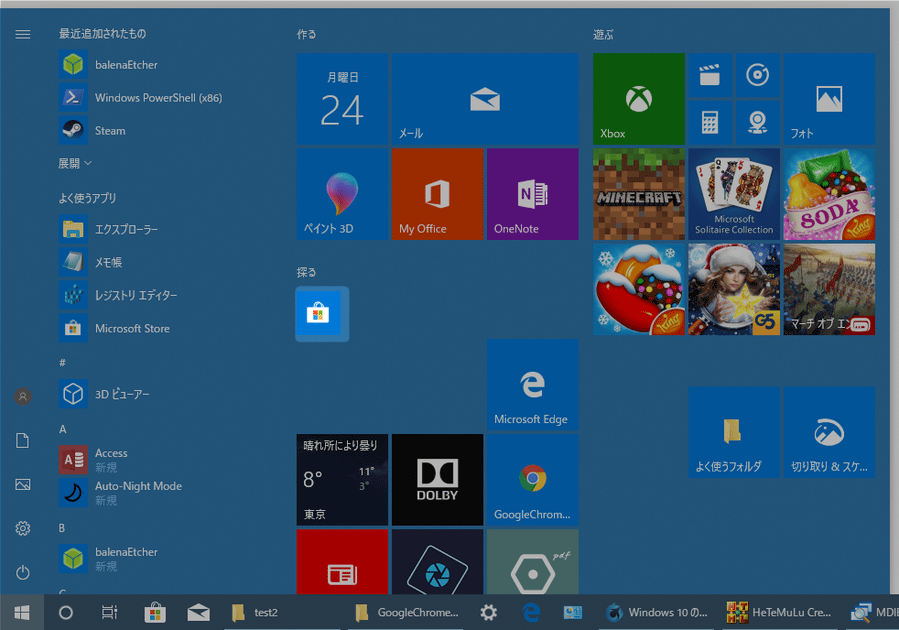Open the user account icon in sidebar
This screenshot has height=630, width=899.
point(23,396)
